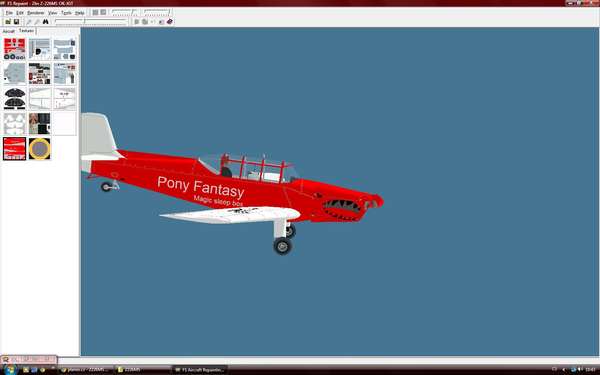
Task: Select the selected red striped texture thumbnail
Action: pyautogui.click(x=15, y=148)
